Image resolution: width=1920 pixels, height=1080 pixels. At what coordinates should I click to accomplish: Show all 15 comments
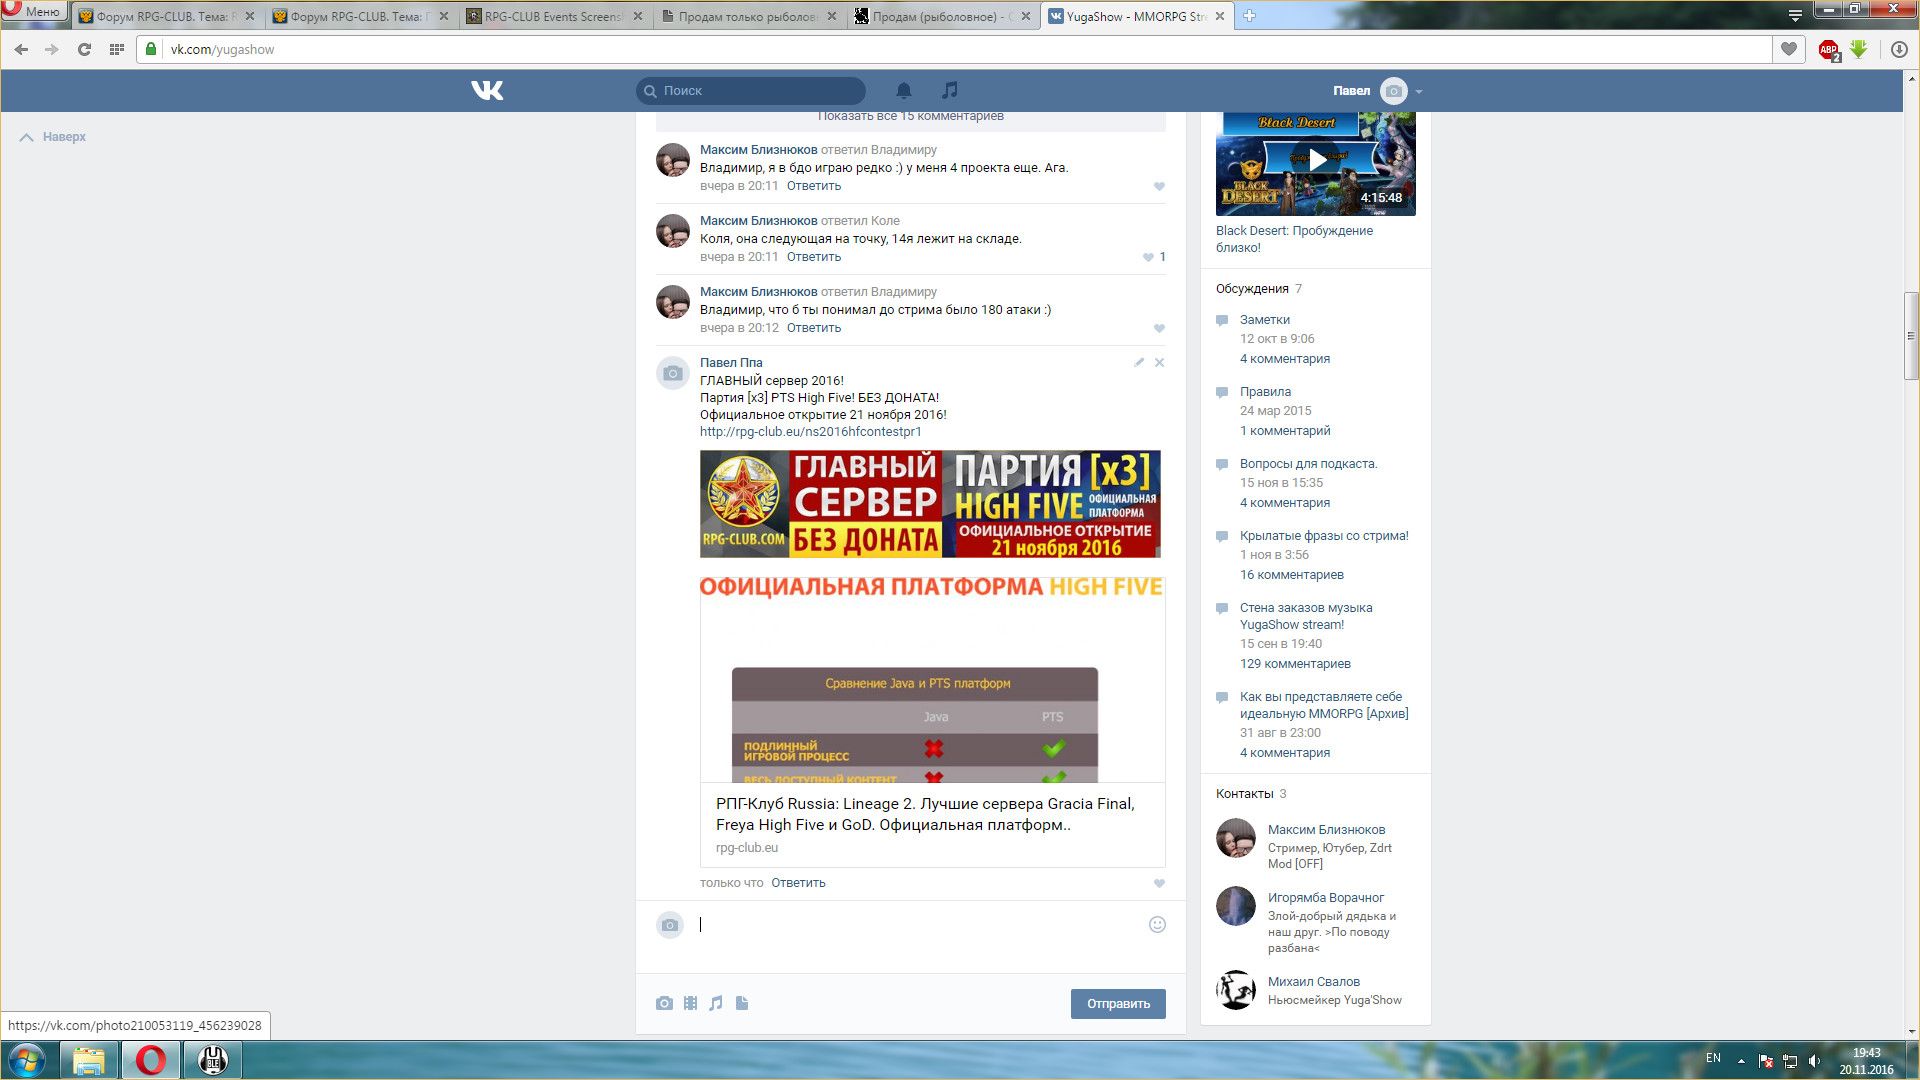911,117
